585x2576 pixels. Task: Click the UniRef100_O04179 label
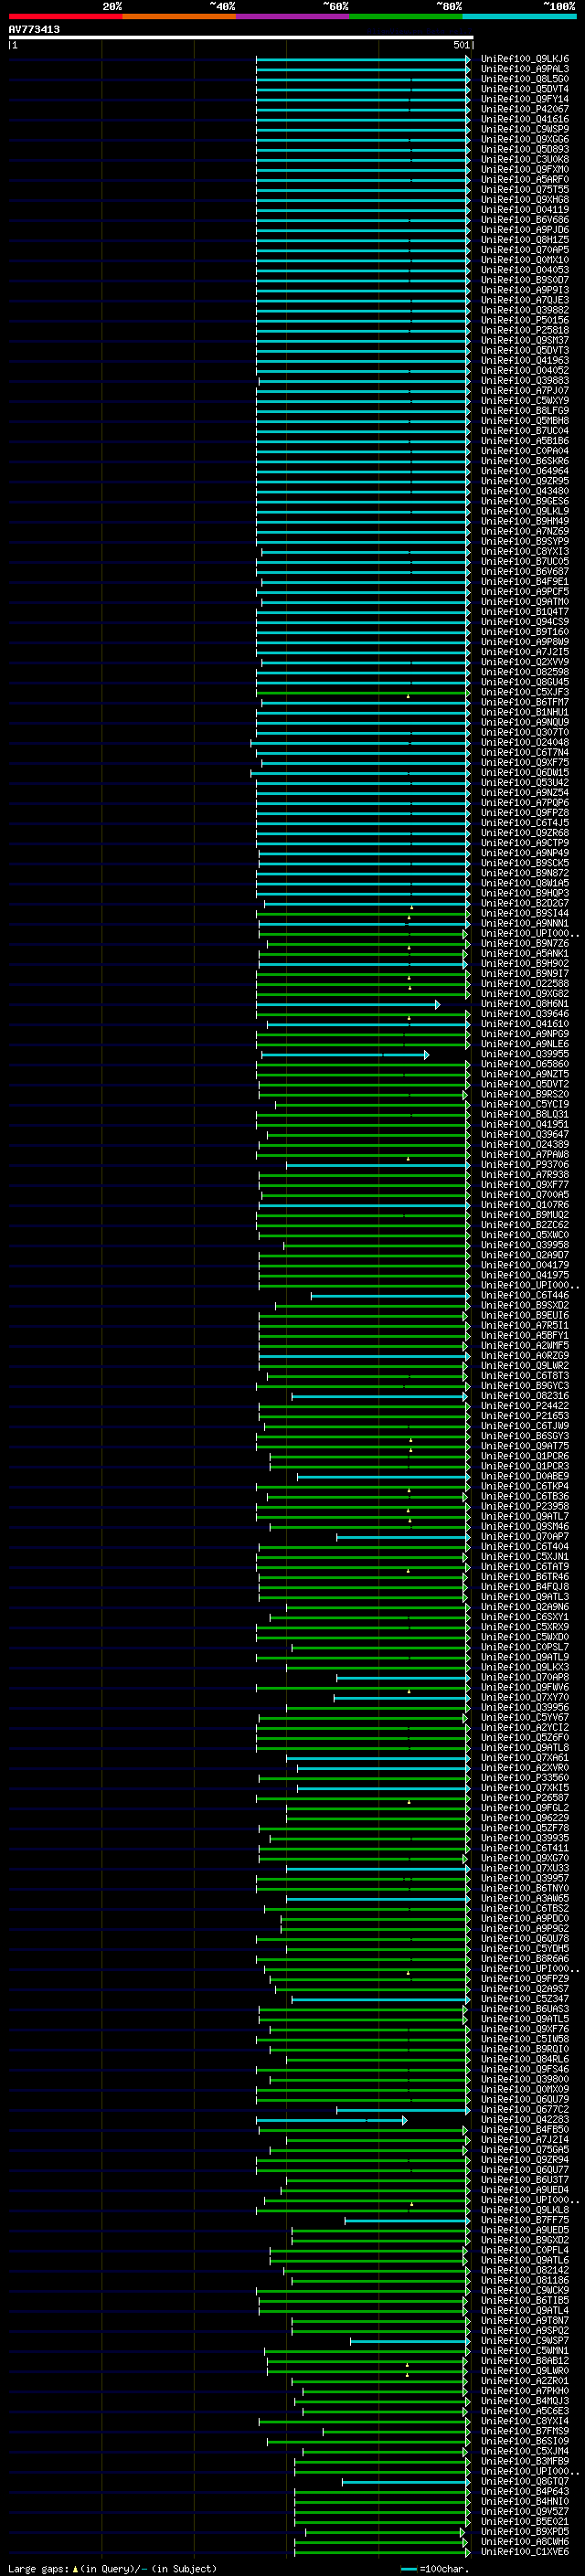[525, 1265]
